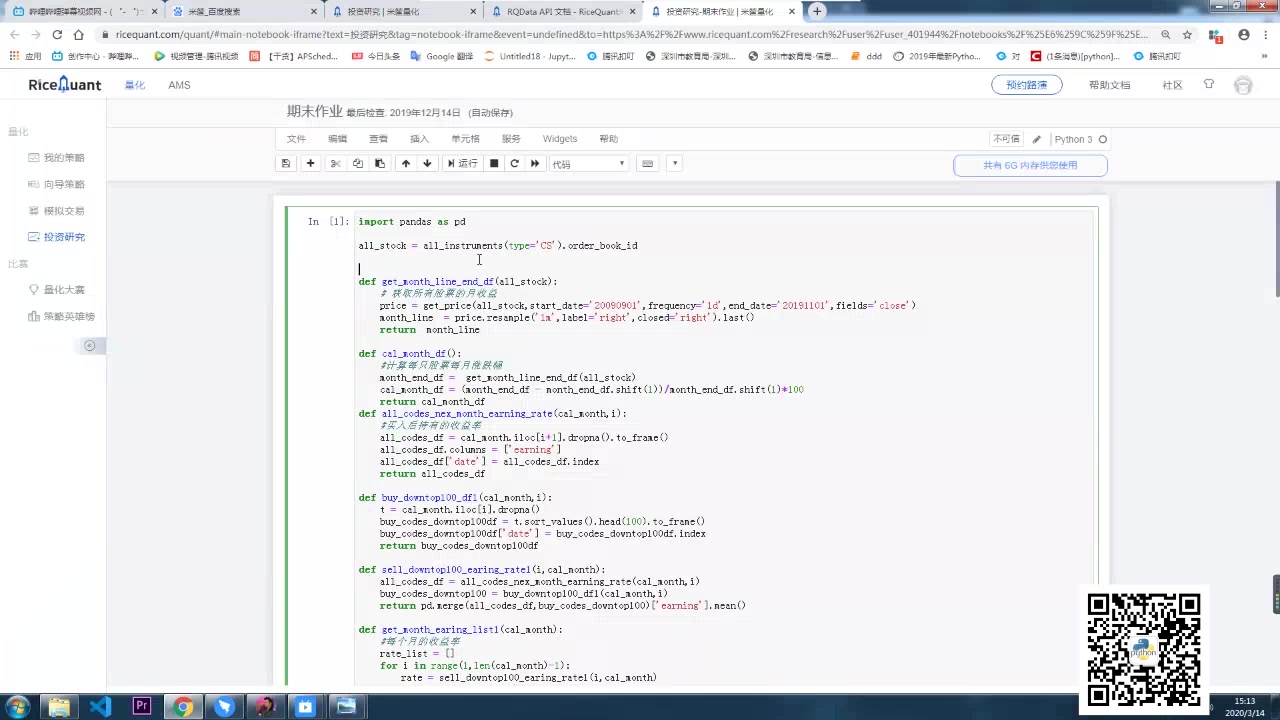Move the selected cell down
Image resolution: width=1280 pixels, height=720 pixels.
point(428,163)
